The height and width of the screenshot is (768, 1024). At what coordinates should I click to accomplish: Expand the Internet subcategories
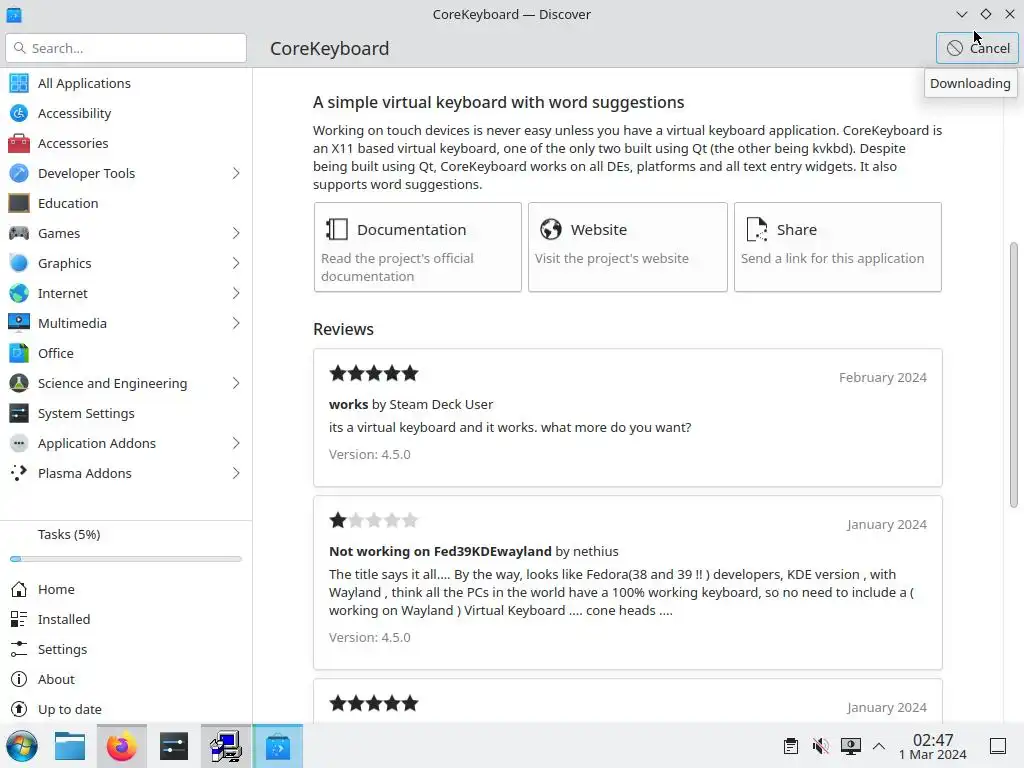click(x=236, y=293)
